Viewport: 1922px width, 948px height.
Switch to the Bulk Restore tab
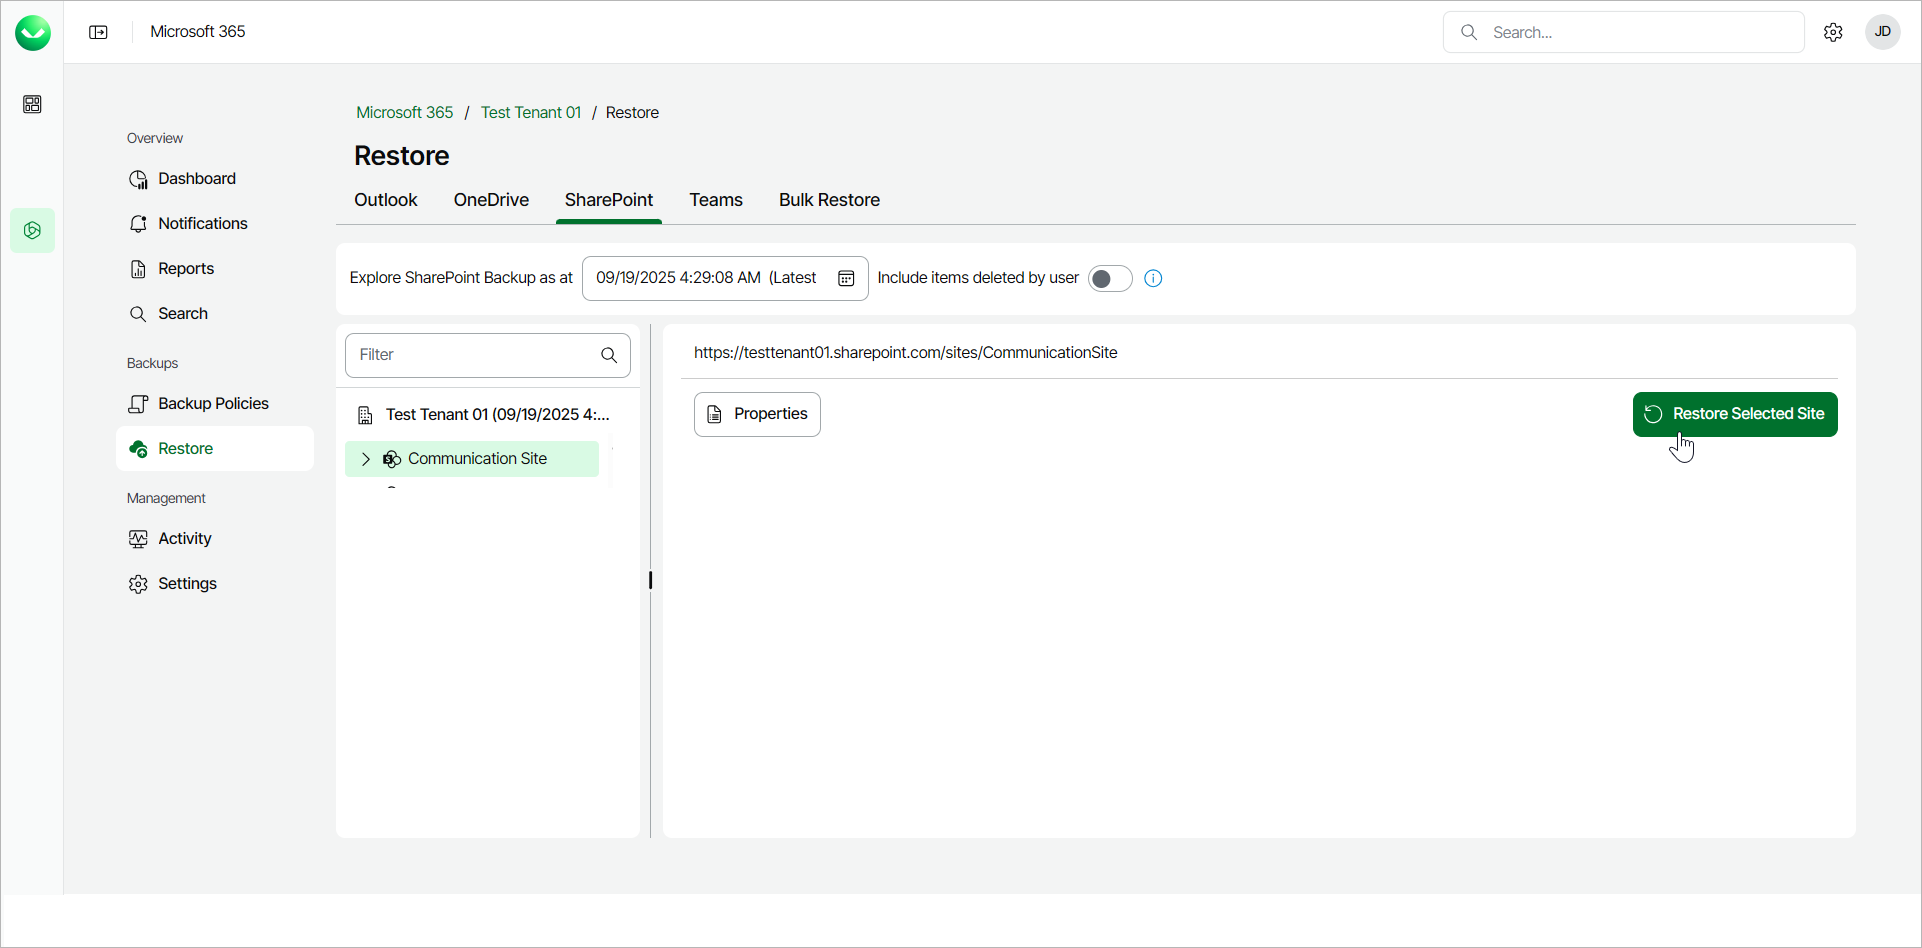(x=829, y=200)
